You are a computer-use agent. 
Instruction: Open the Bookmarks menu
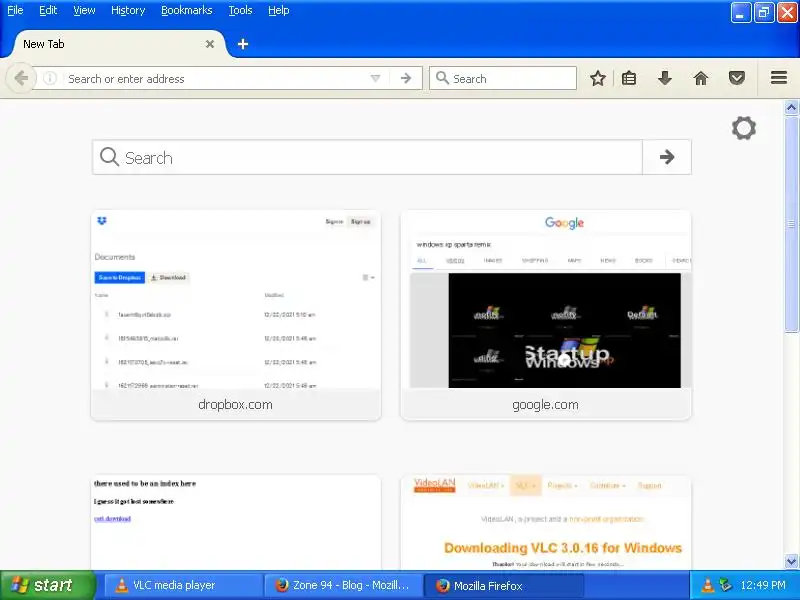(187, 10)
